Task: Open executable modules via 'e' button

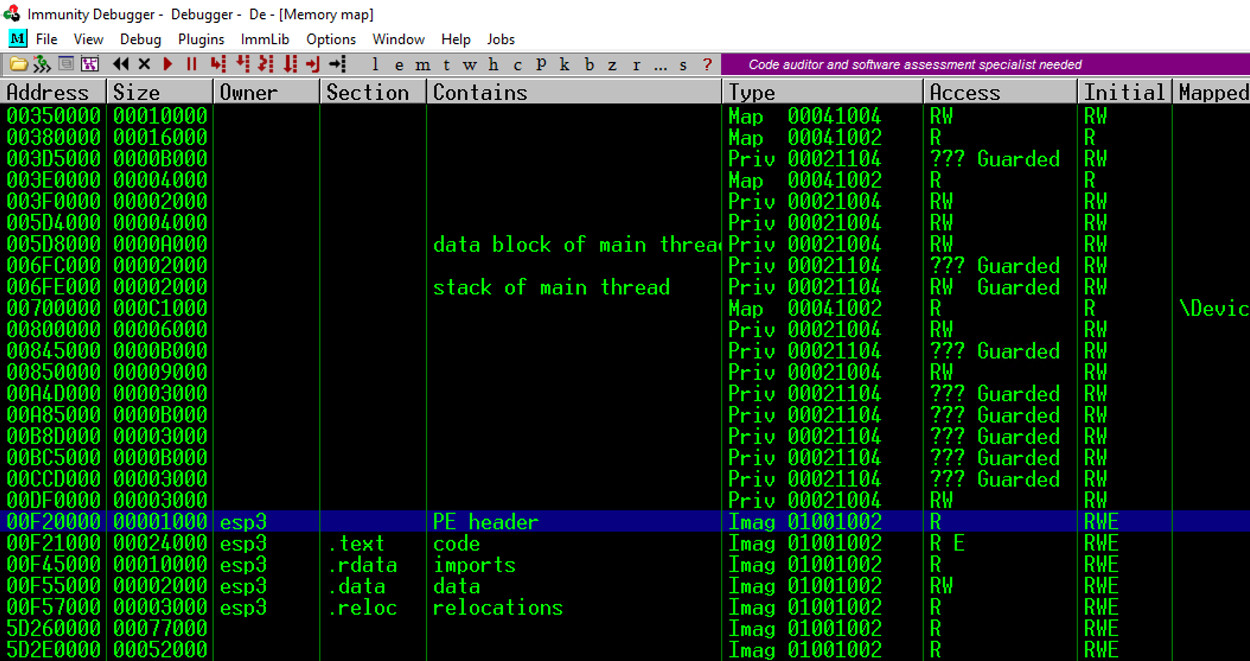Action: 398,65
